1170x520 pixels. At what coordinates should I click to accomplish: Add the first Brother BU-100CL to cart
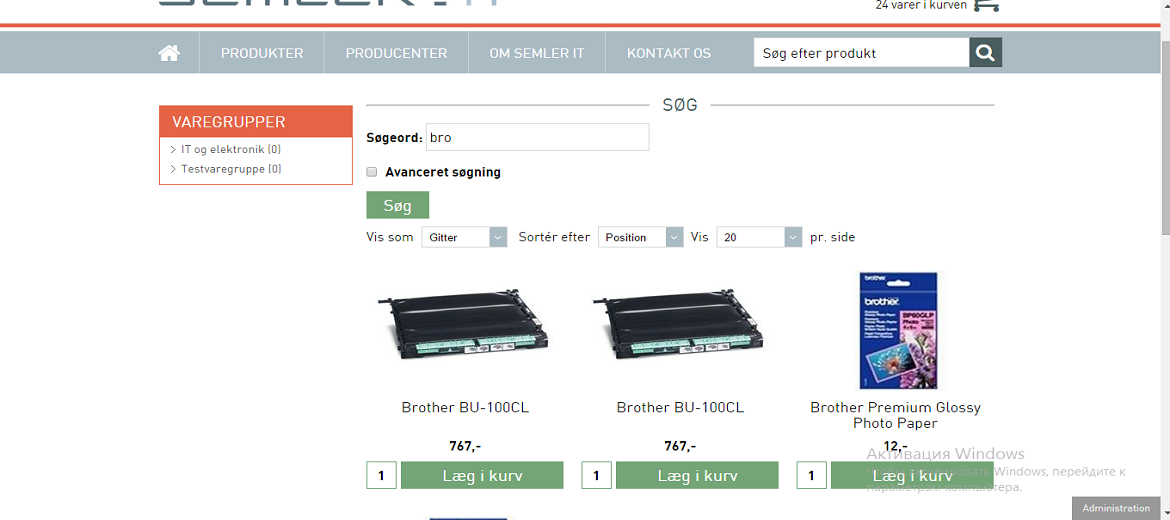click(x=482, y=476)
